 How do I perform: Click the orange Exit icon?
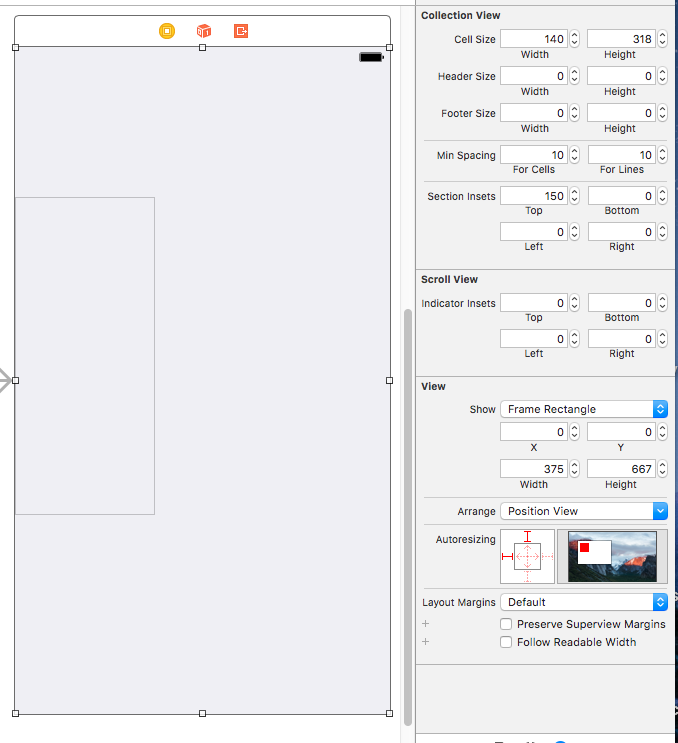pyautogui.click(x=241, y=31)
